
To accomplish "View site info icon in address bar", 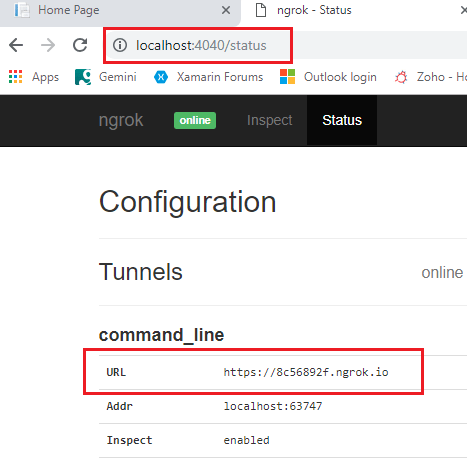I will (x=120, y=45).
